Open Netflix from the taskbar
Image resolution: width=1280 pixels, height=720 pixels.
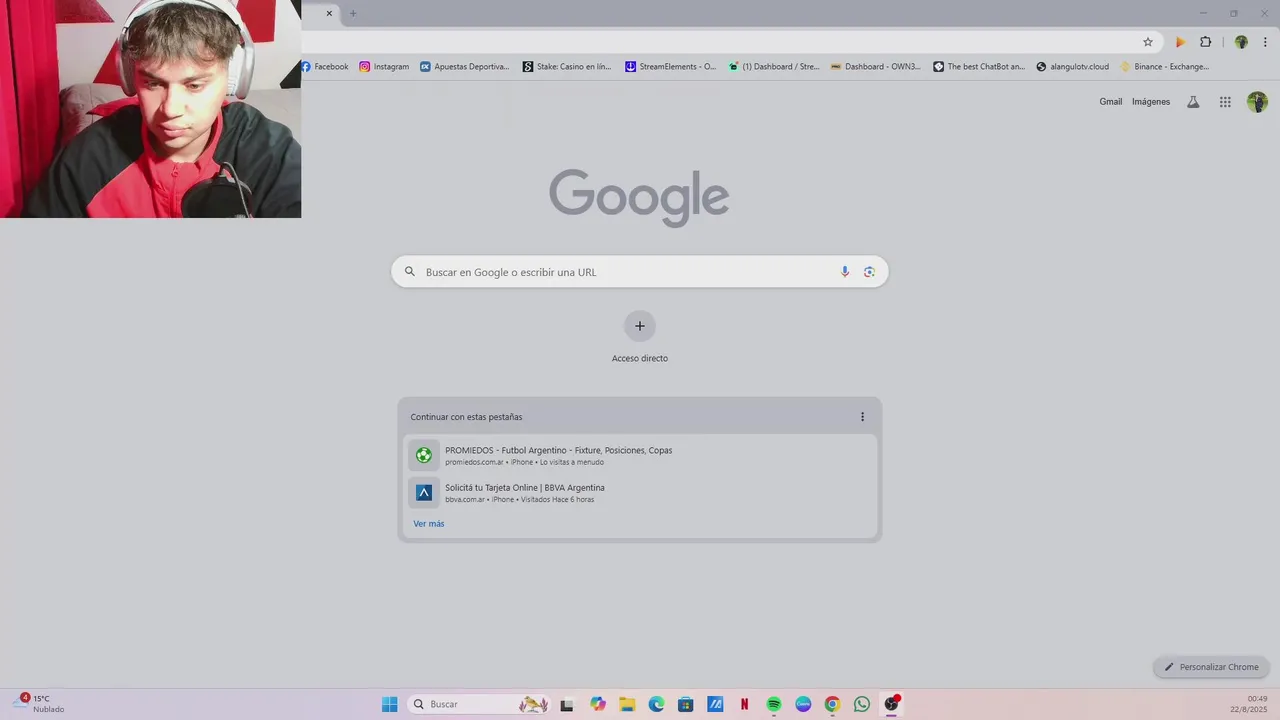744,704
